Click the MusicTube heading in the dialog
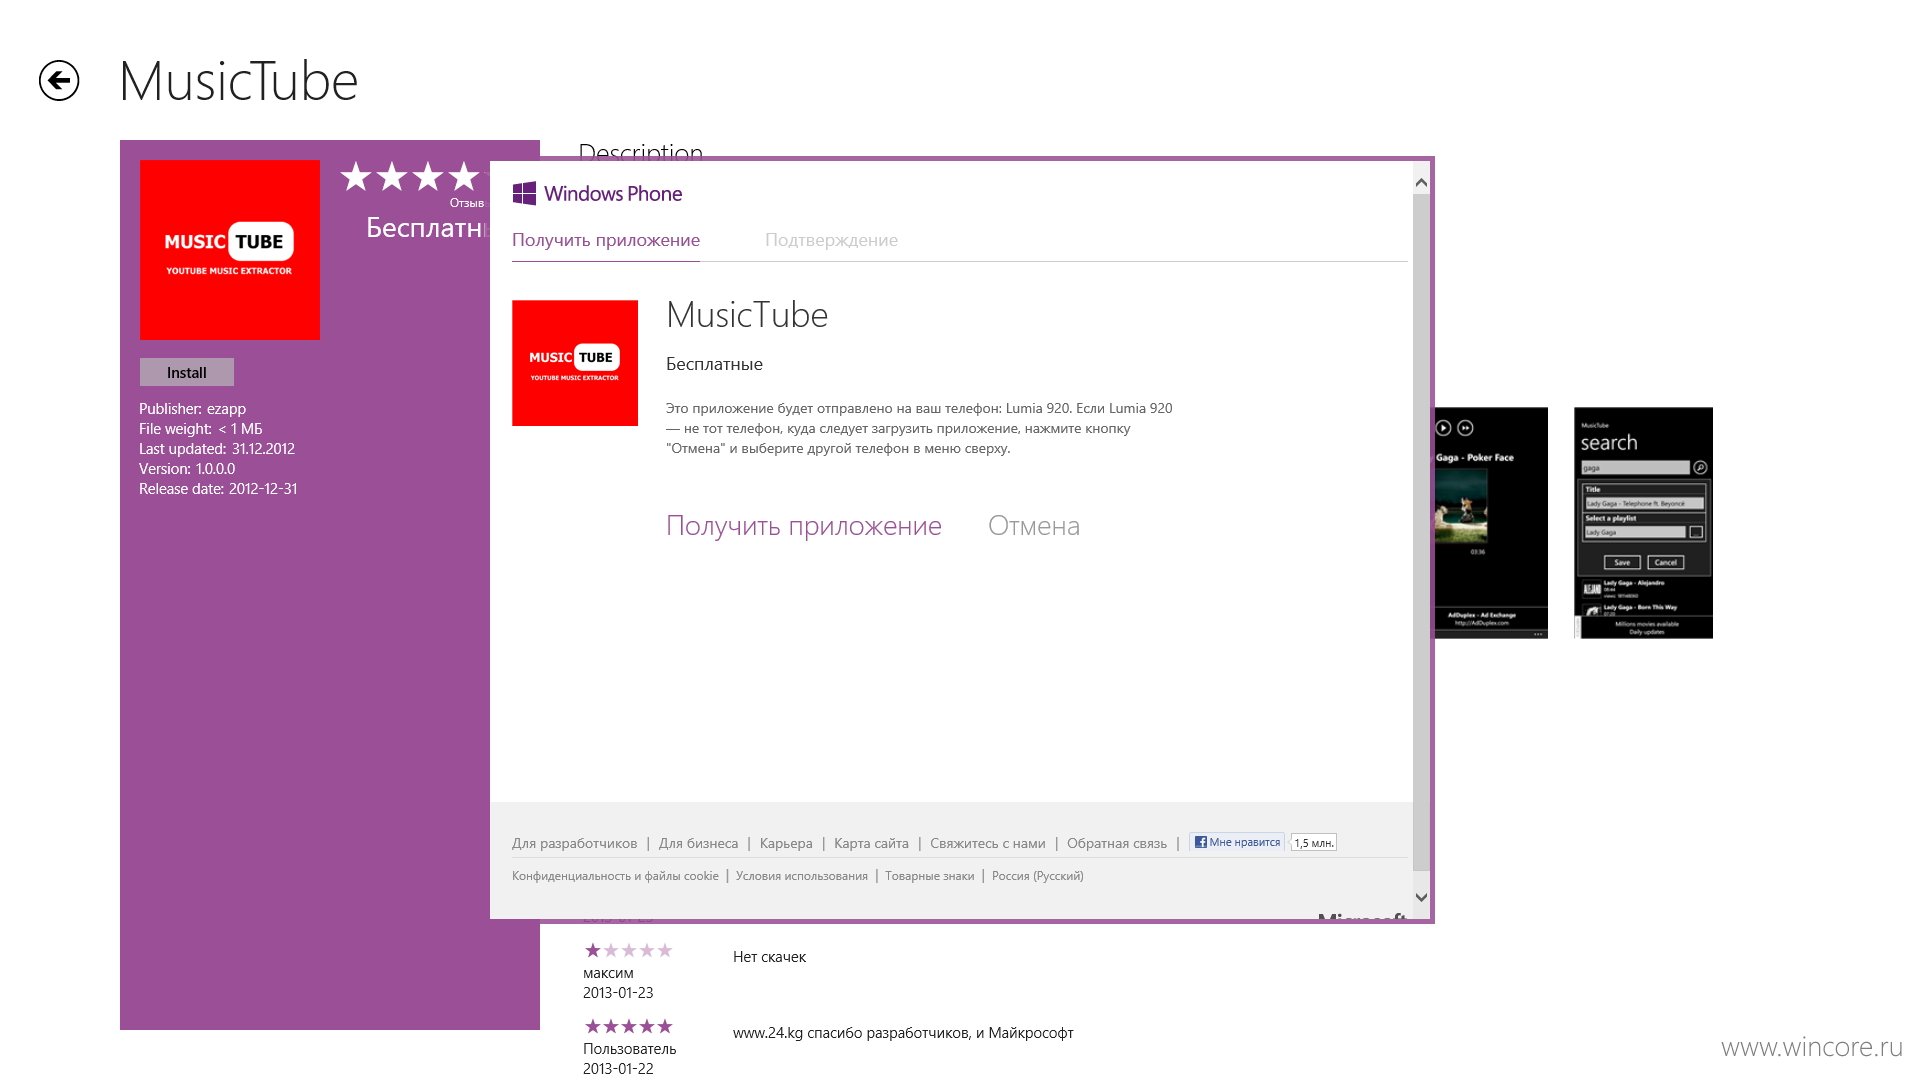 [x=747, y=315]
